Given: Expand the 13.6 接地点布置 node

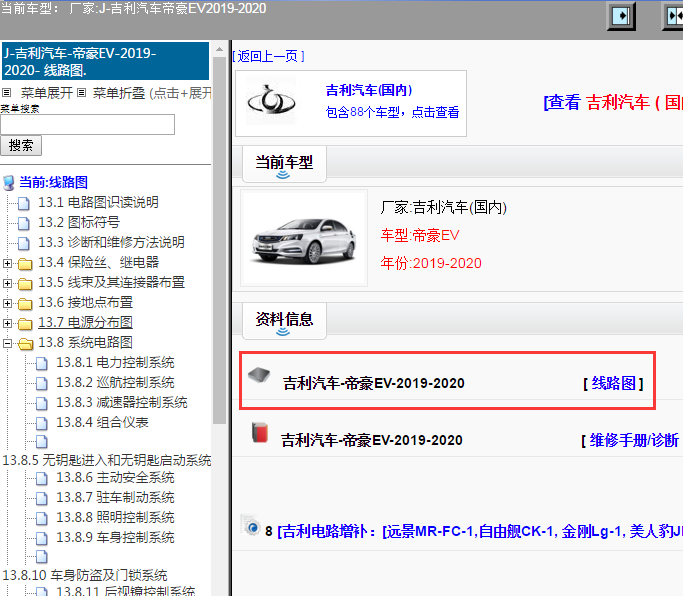Looking at the screenshot, I should [x=7, y=303].
